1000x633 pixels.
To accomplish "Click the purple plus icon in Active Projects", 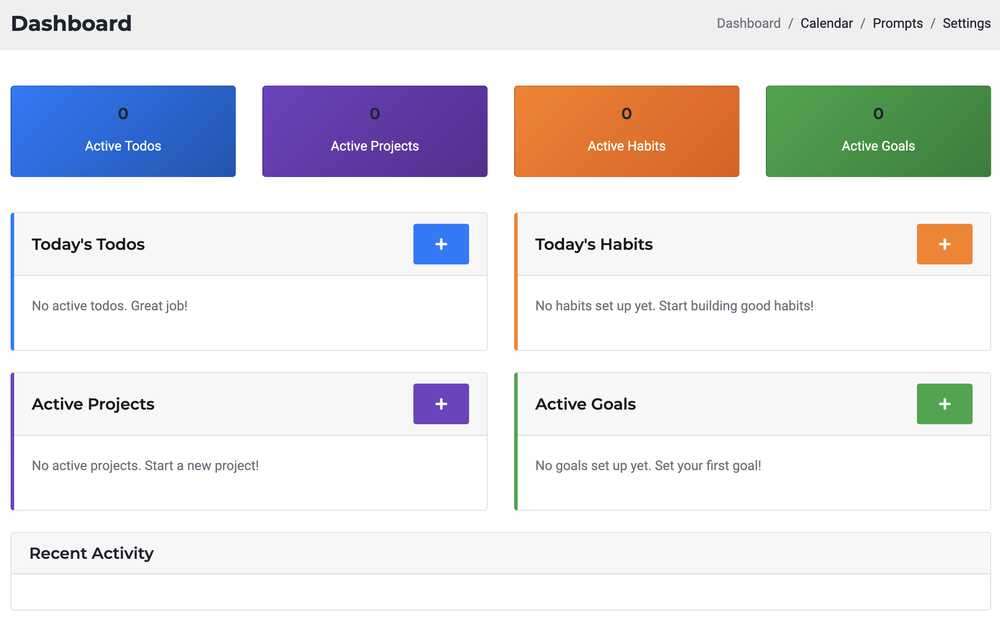I will click(x=441, y=404).
